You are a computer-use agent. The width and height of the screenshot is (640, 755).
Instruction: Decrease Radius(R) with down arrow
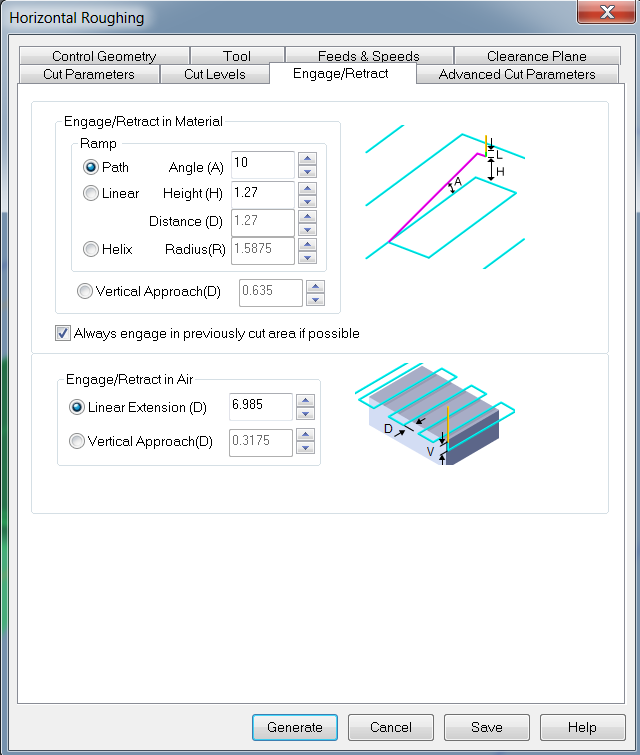pyautogui.click(x=307, y=258)
